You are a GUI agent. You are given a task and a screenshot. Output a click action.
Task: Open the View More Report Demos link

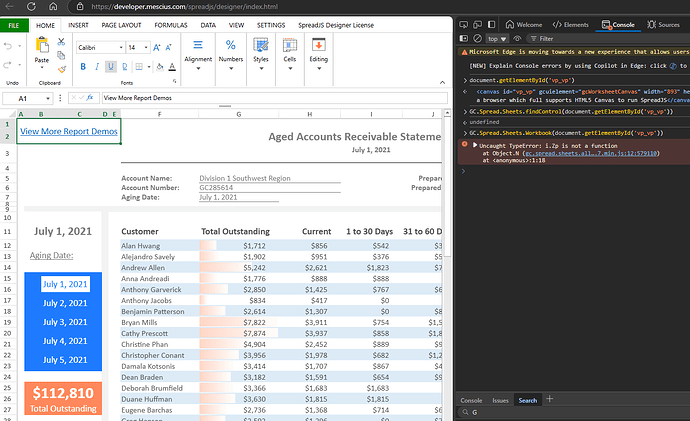click(69, 131)
